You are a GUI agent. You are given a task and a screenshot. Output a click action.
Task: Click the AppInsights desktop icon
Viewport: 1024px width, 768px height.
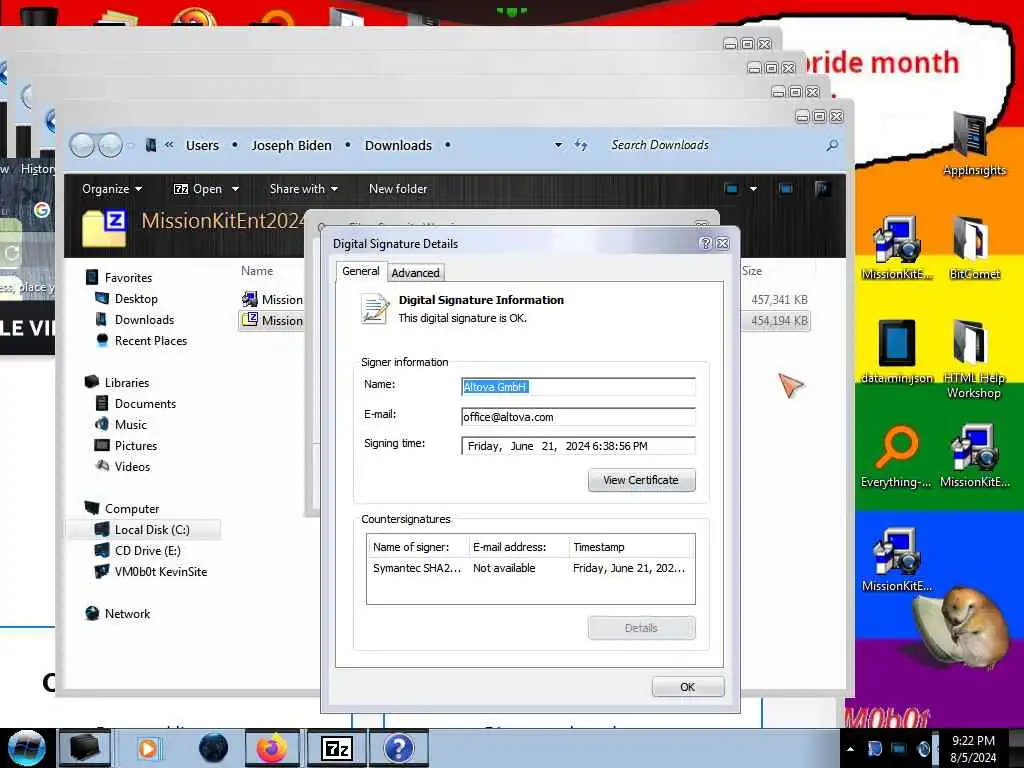click(x=974, y=145)
